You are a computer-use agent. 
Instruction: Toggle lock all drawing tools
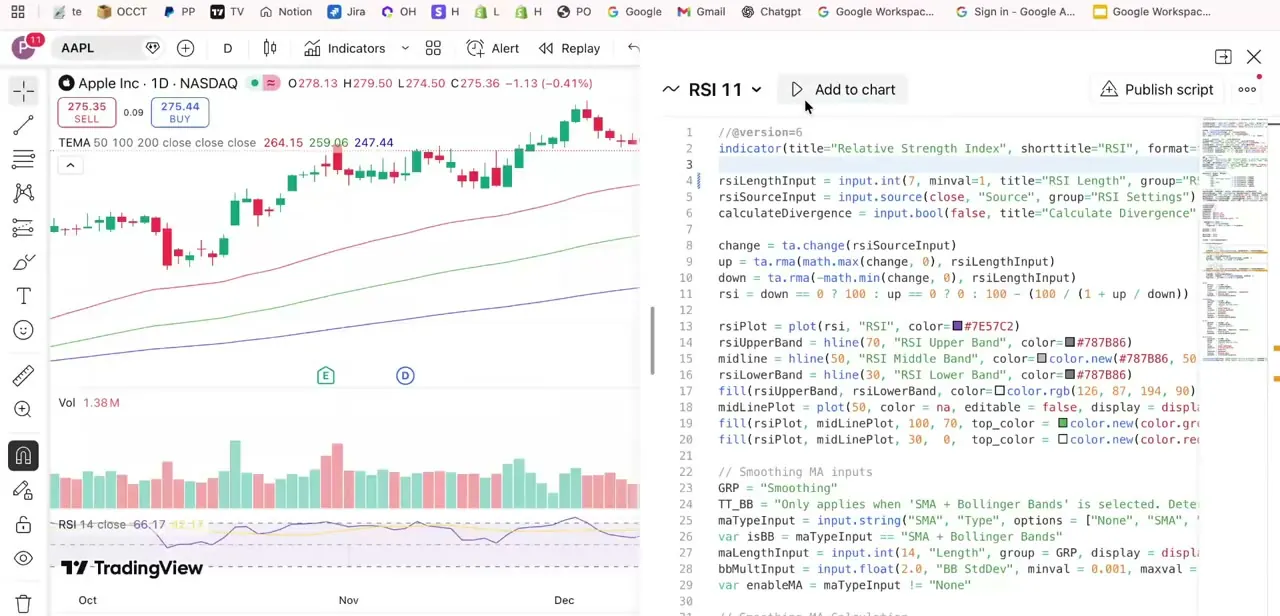24,525
